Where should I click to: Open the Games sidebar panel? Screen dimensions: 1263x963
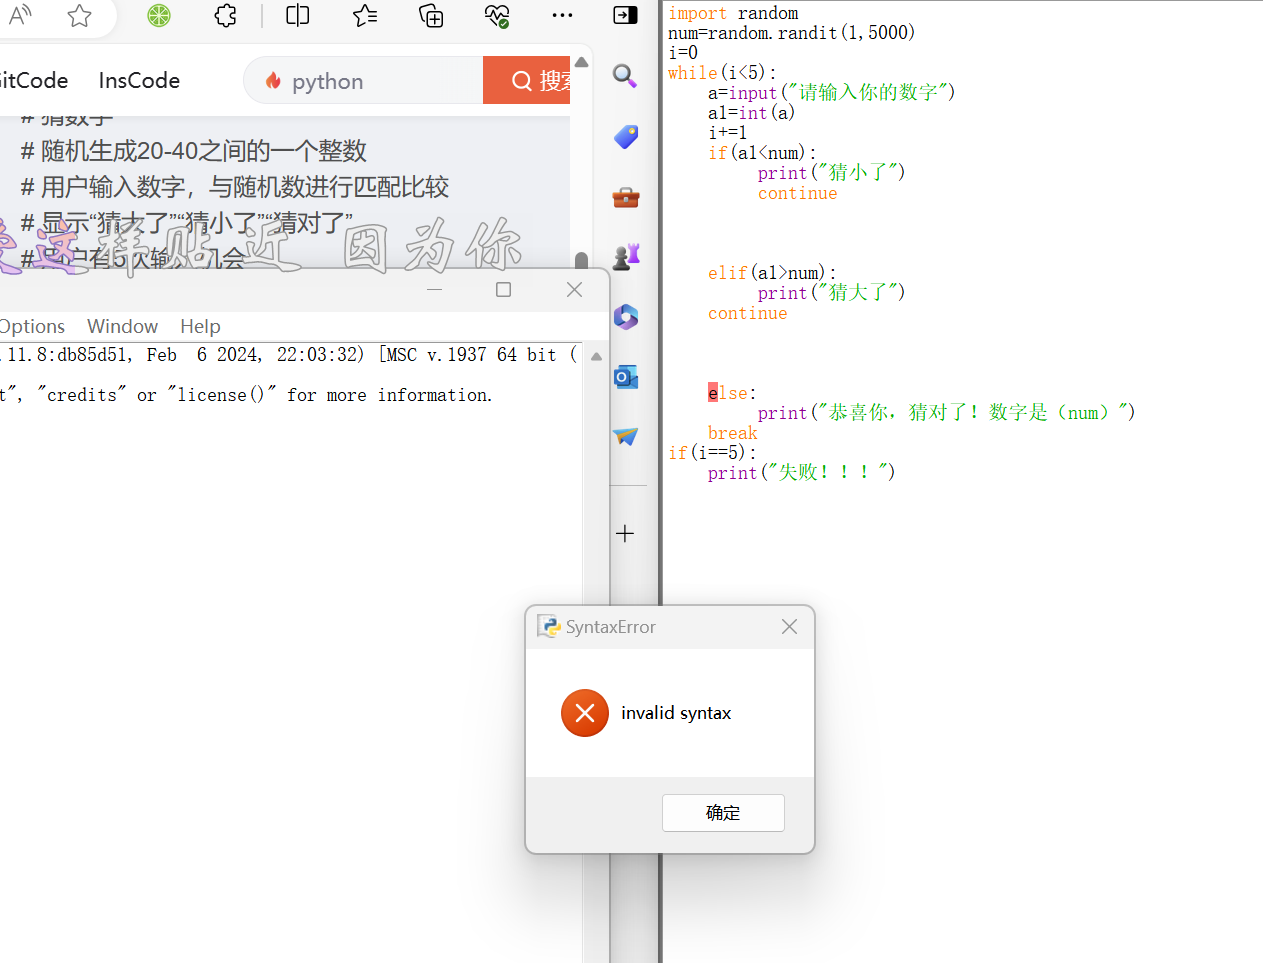tap(625, 257)
